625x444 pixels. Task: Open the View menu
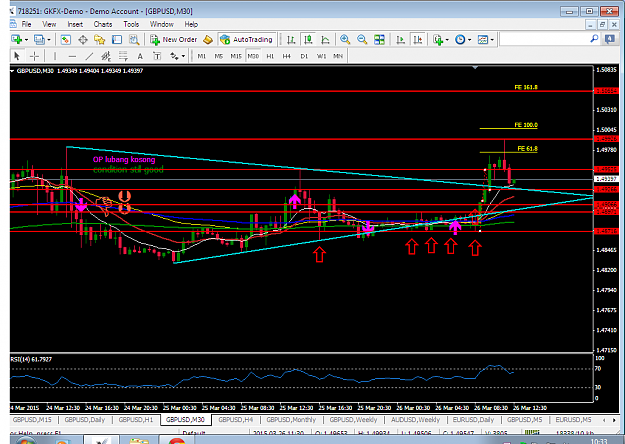(x=49, y=24)
